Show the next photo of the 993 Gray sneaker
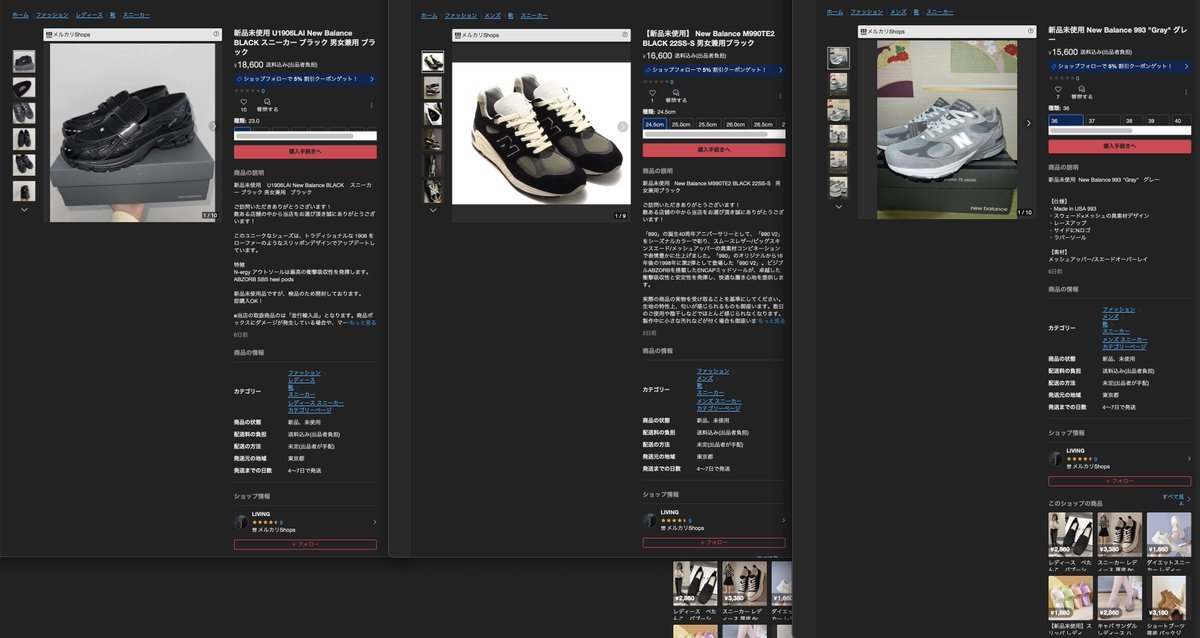1200x638 pixels. (x=1029, y=123)
